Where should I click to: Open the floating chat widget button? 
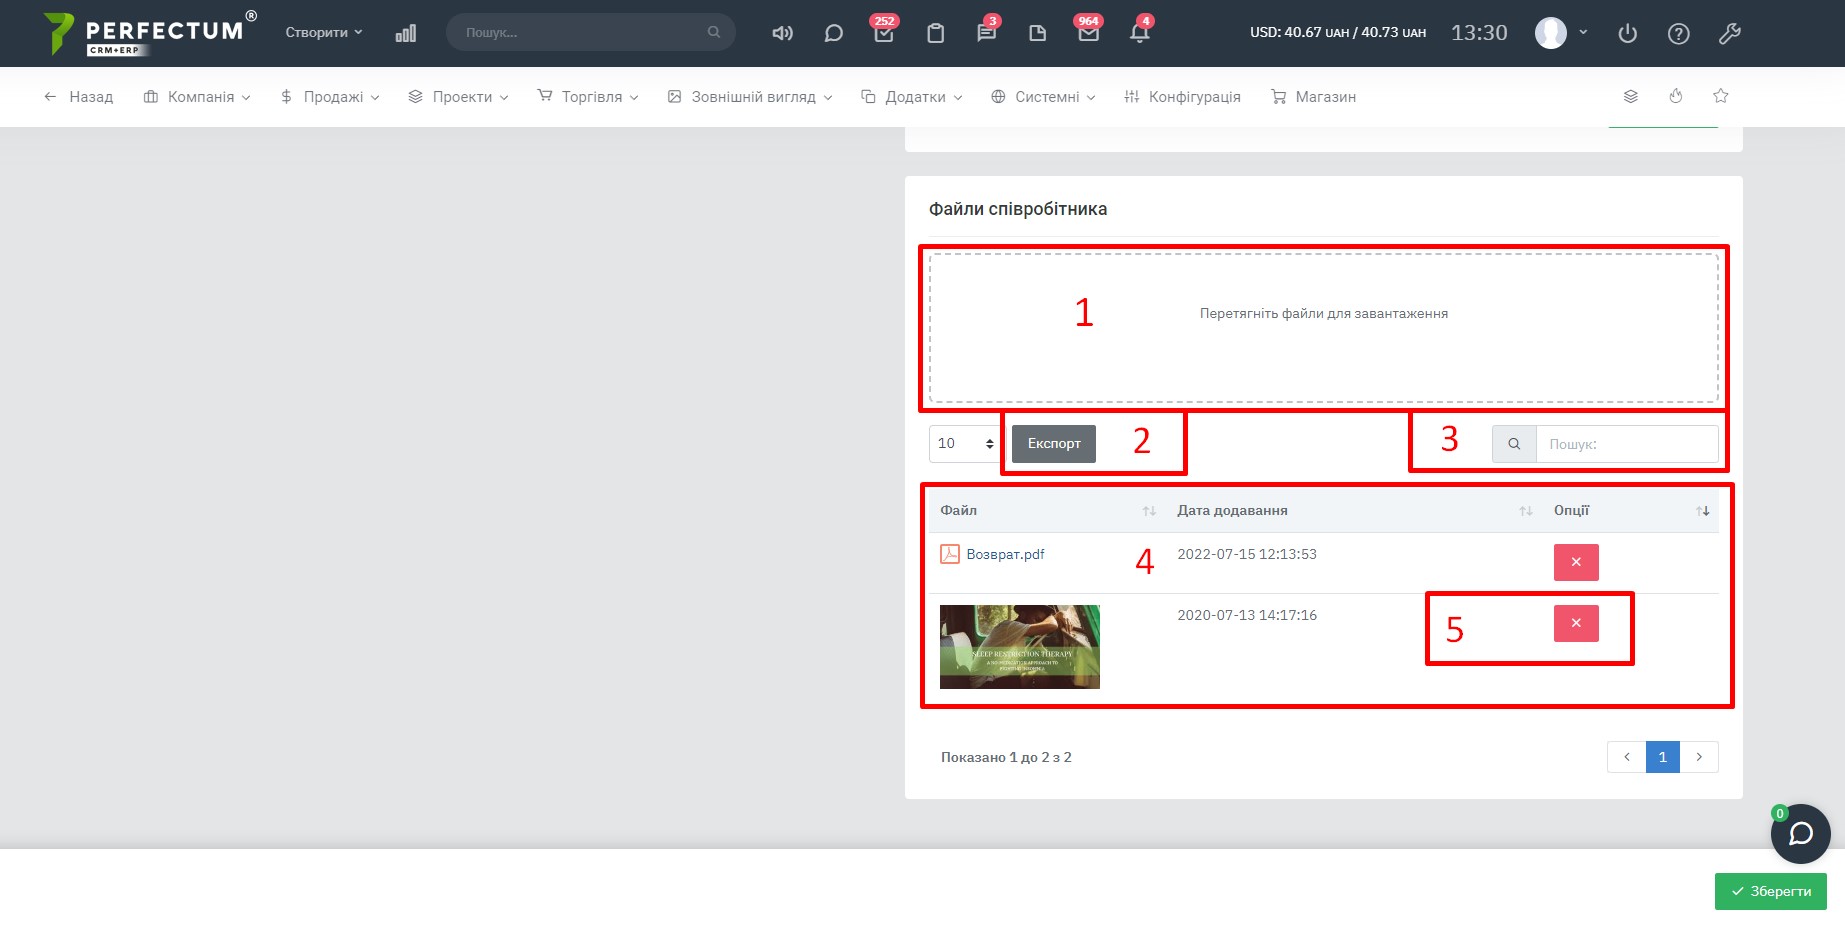tap(1800, 834)
